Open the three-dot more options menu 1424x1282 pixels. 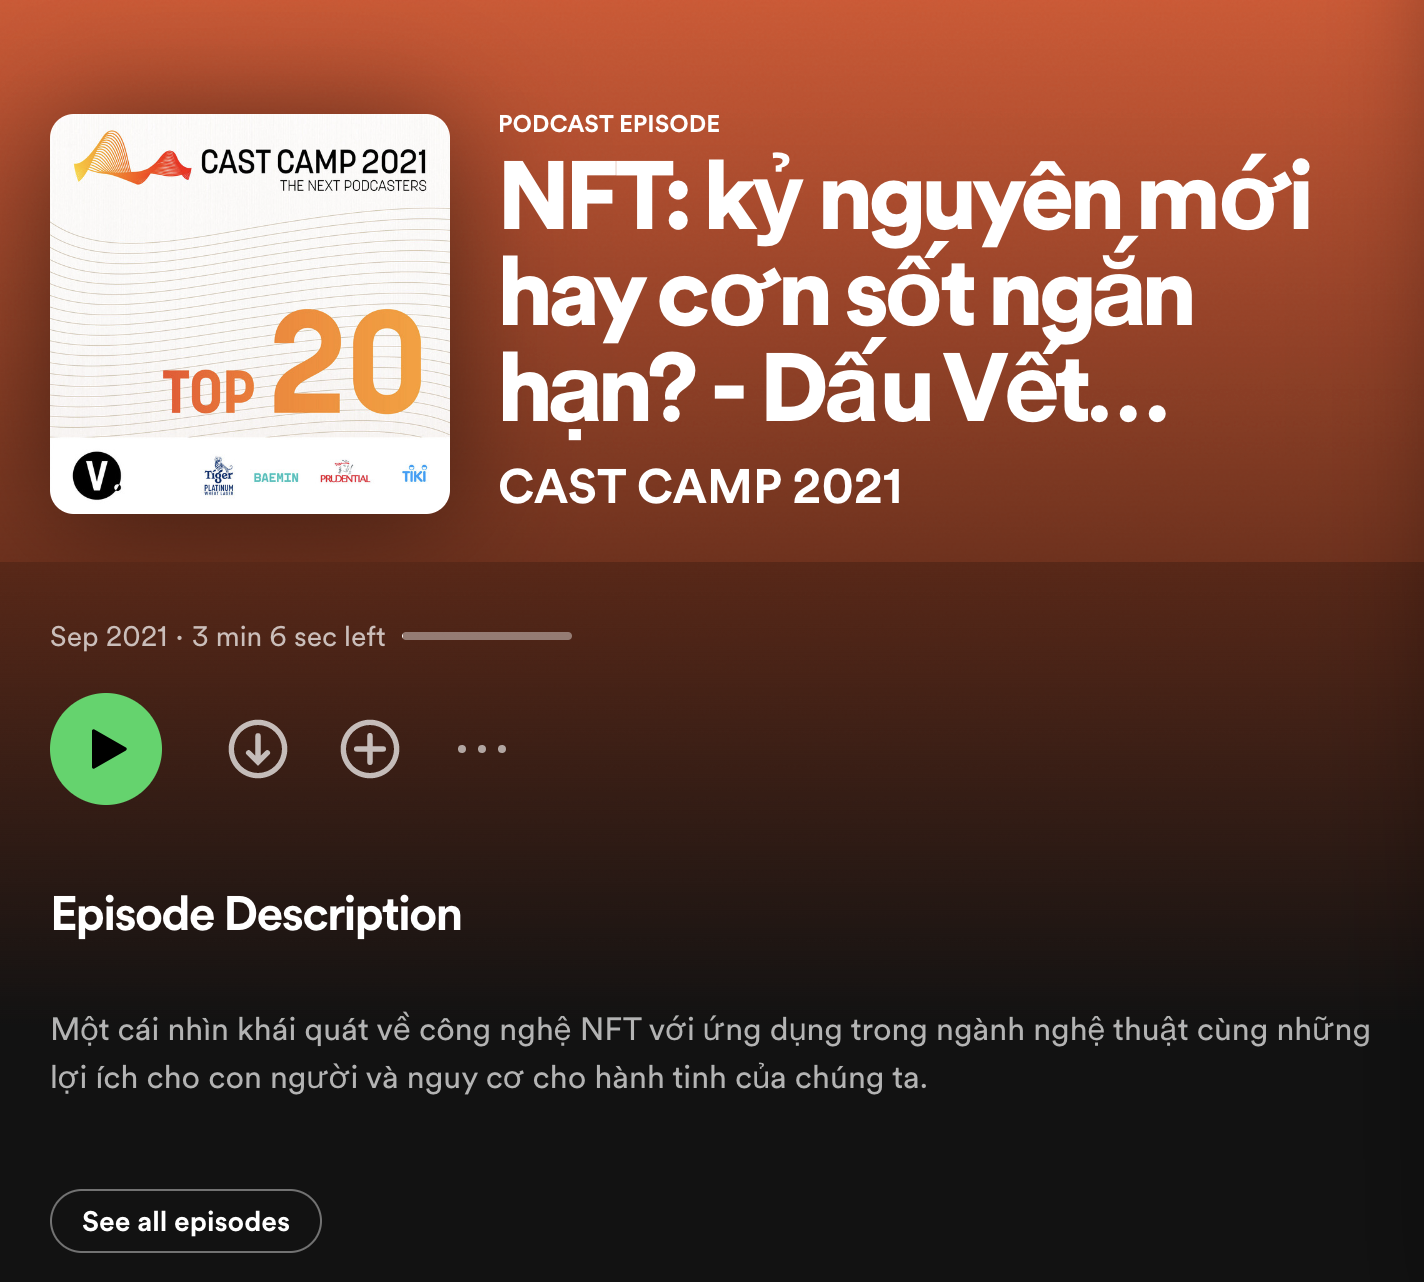coord(482,749)
